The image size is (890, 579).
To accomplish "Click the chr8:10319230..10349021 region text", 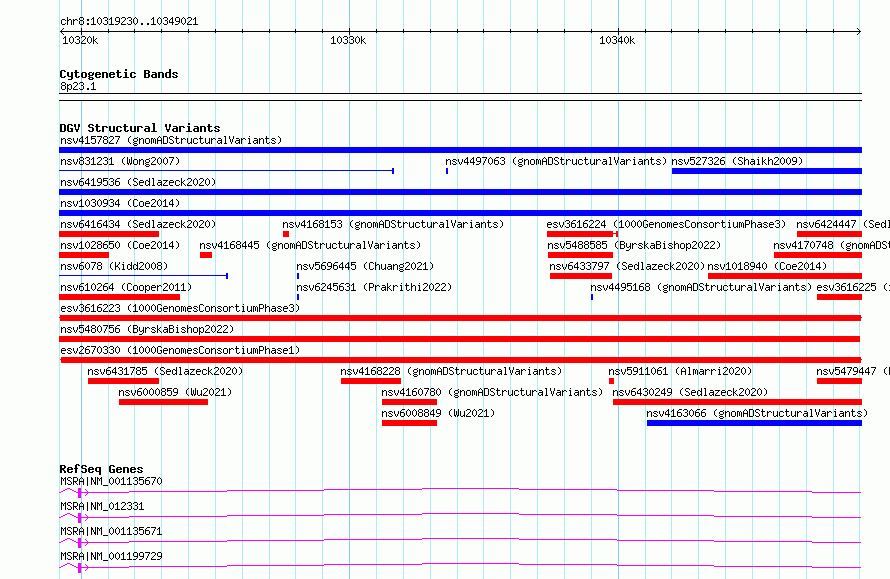I will coord(129,22).
